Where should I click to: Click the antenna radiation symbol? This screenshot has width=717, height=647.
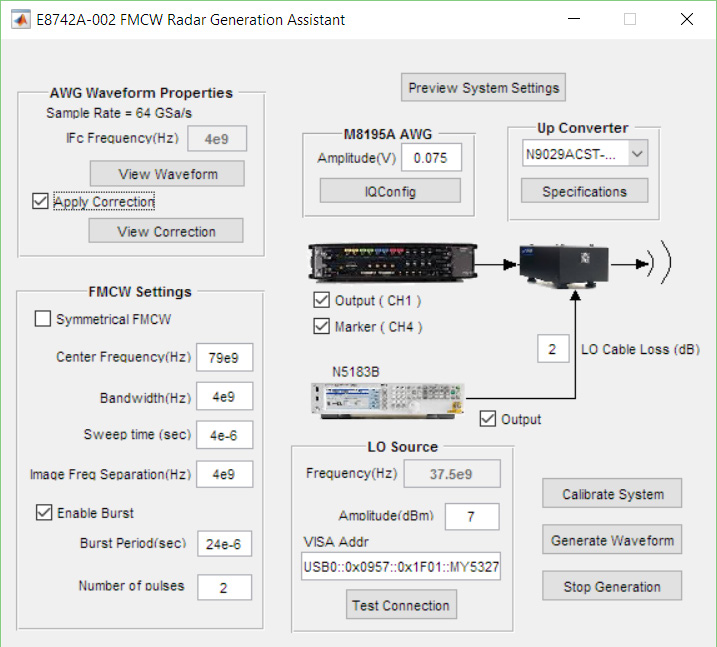tap(660, 265)
